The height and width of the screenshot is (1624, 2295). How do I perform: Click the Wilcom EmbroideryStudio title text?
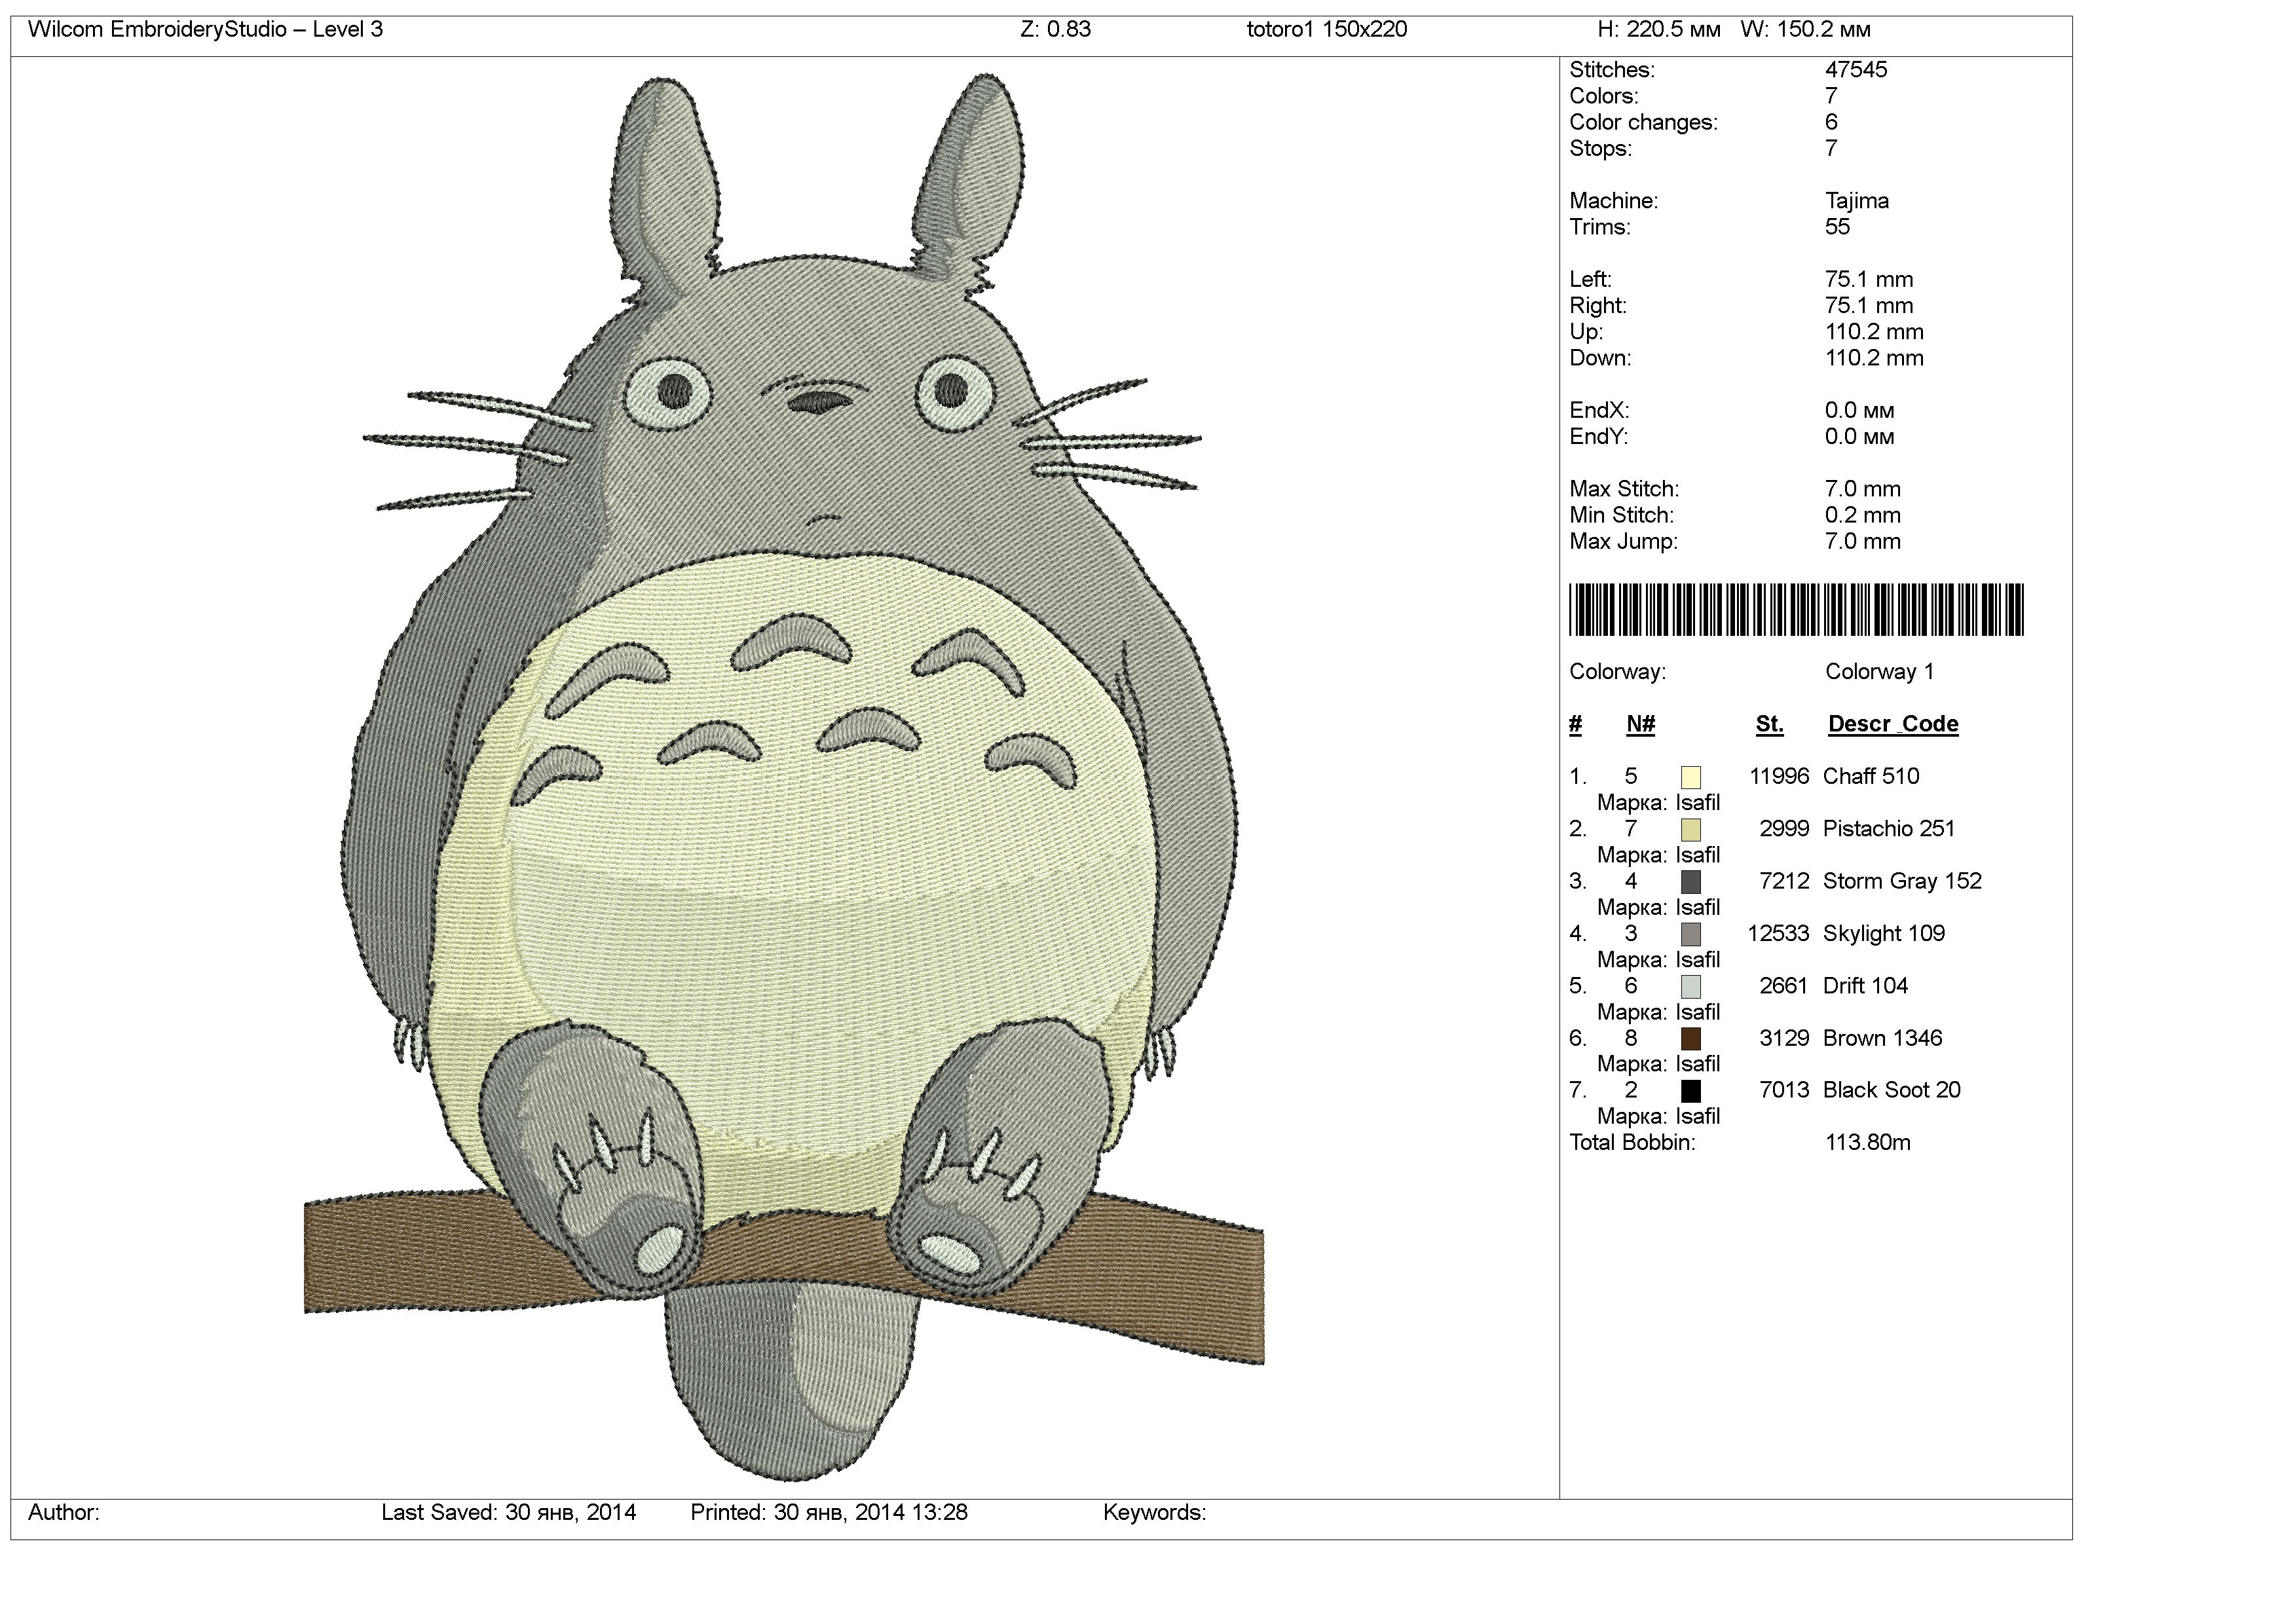click(205, 29)
